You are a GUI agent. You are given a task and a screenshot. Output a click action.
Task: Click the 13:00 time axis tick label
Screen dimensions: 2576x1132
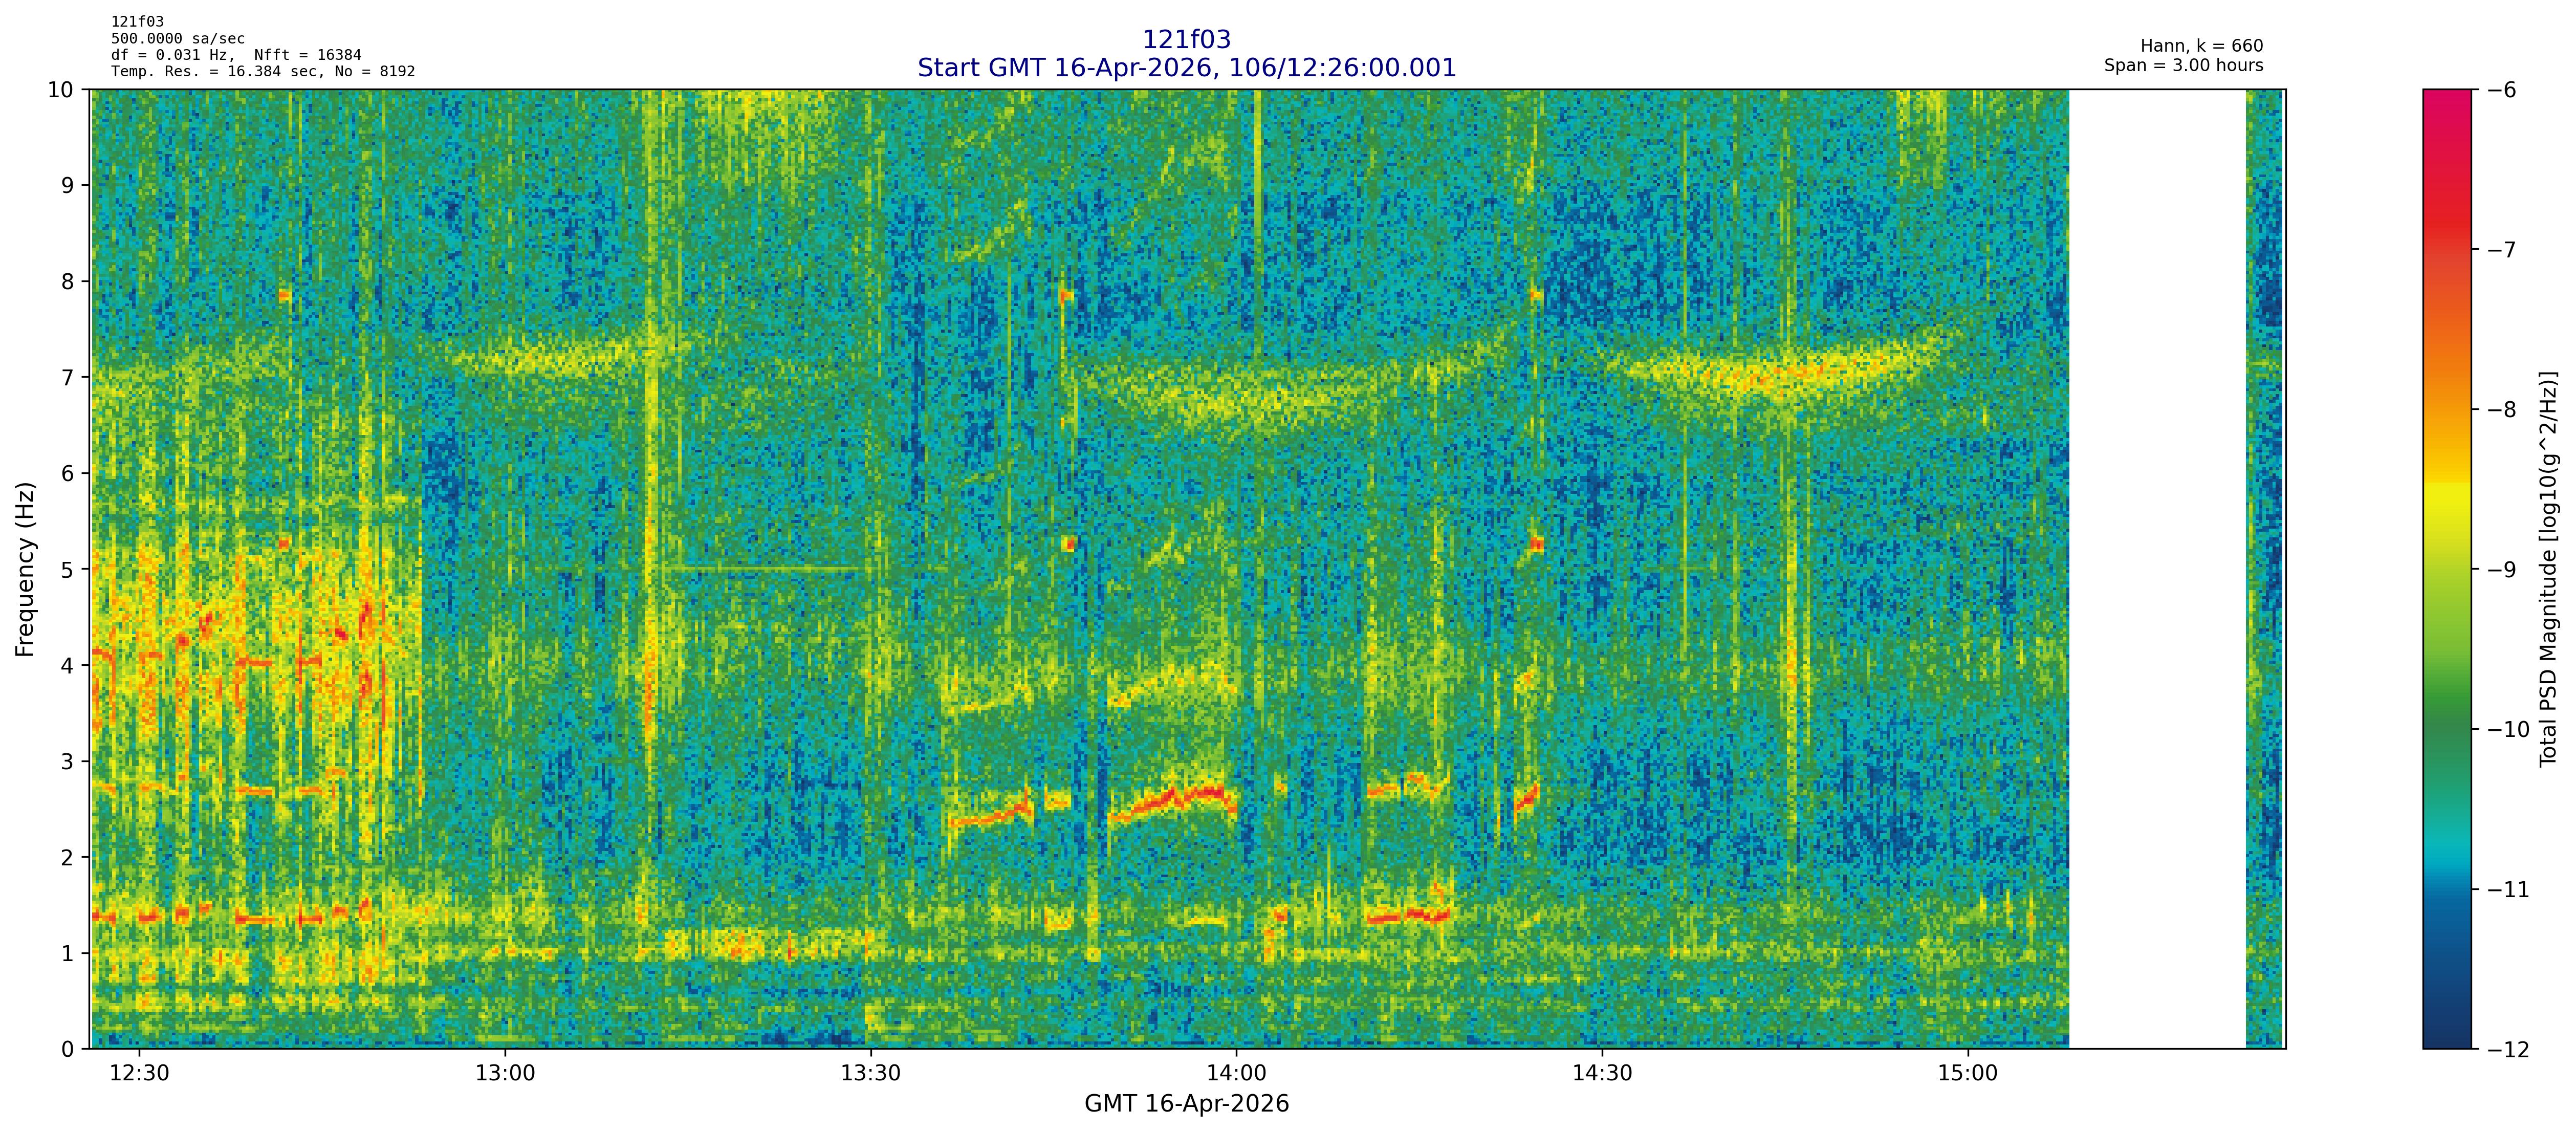point(505,1074)
